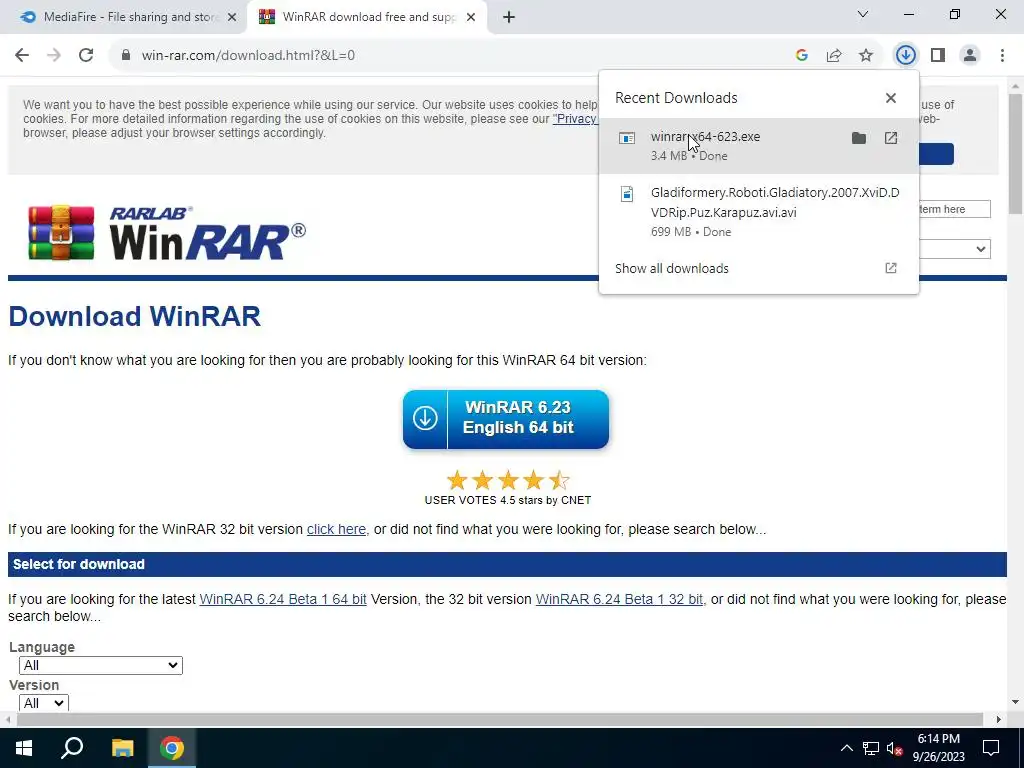
Task: Expand the Language dropdown
Action: (x=101, y=665)
